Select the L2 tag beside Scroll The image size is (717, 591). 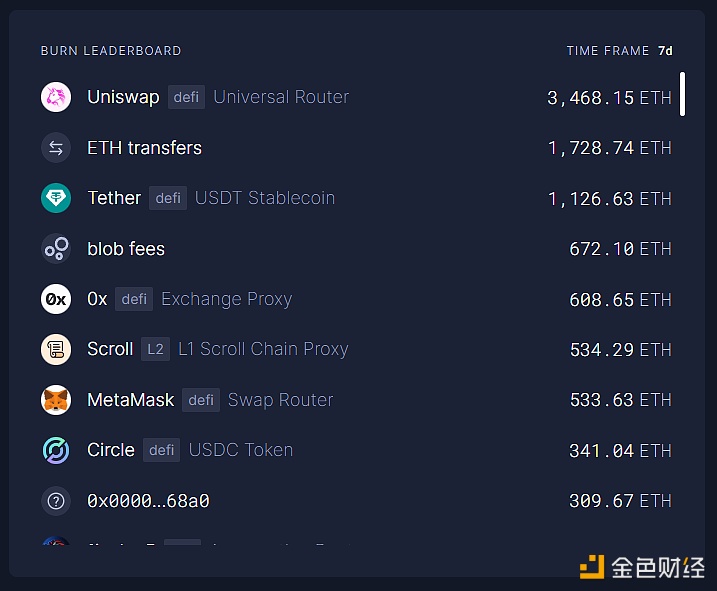coord(155,349)
